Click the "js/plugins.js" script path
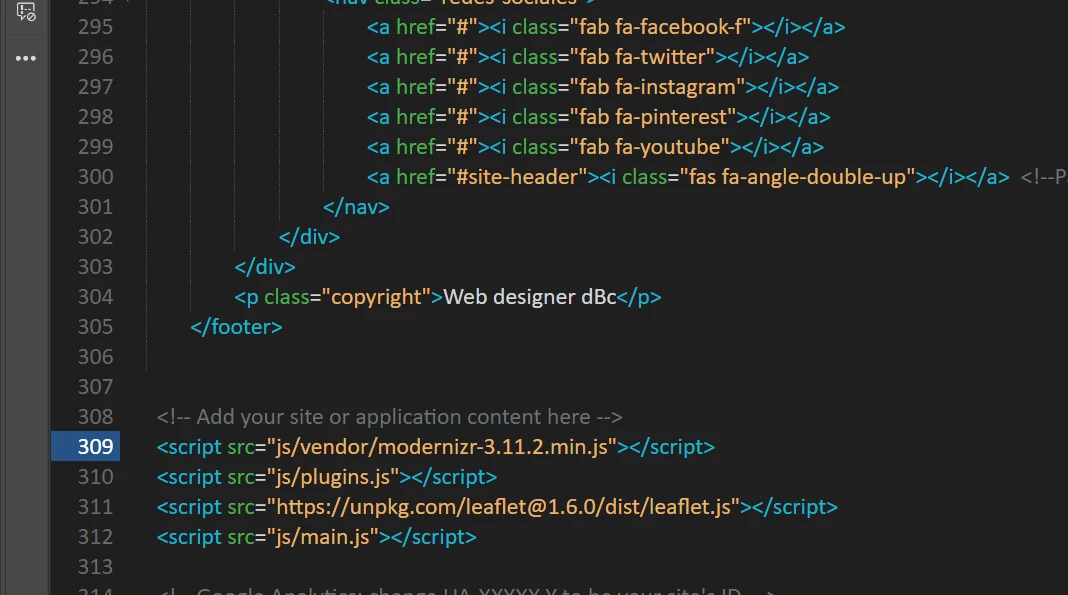Image resolution: width=1068 pixels, height=595 pixels. click(333, 477)
